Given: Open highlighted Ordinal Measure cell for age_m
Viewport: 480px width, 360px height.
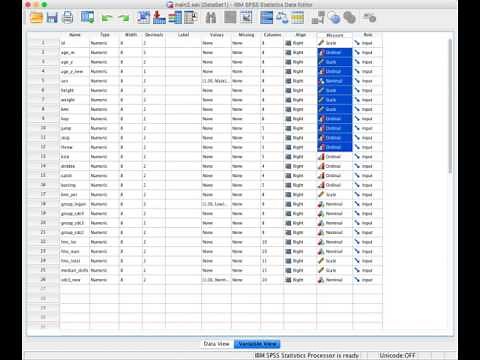Looking at the screenshot, I should [x=335, y=52].
